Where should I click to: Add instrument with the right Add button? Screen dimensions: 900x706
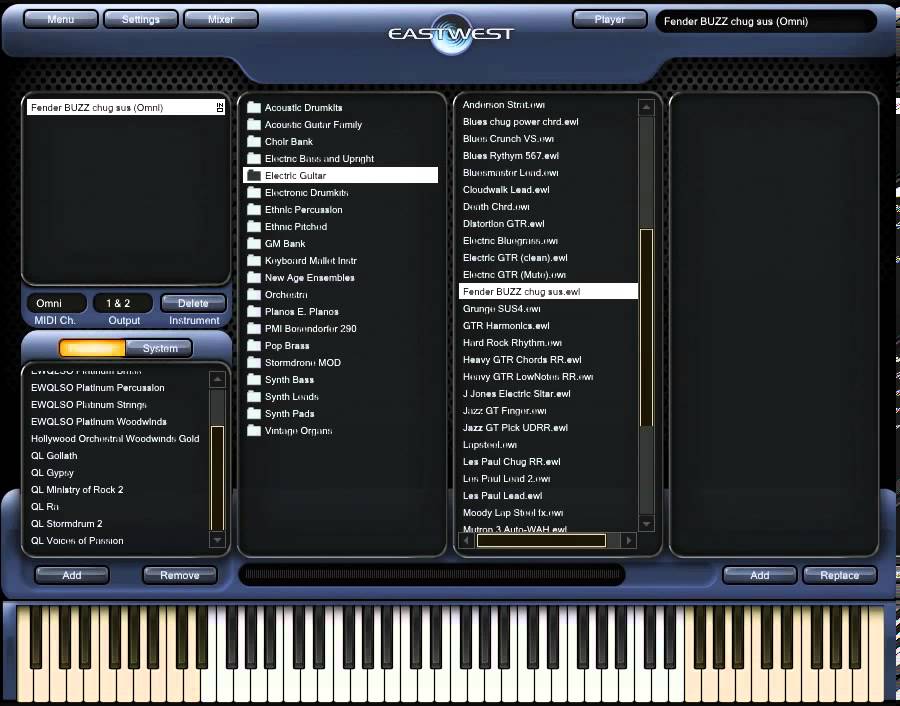pos(759,575)
